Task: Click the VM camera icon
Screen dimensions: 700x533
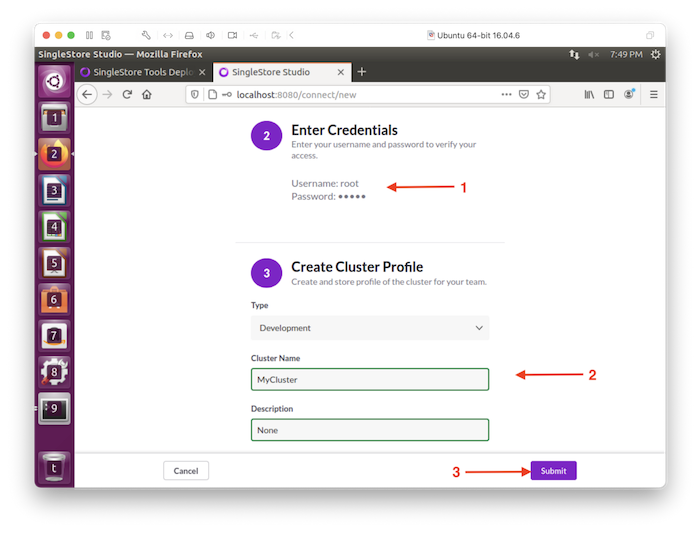Action: tap(233, 35)
